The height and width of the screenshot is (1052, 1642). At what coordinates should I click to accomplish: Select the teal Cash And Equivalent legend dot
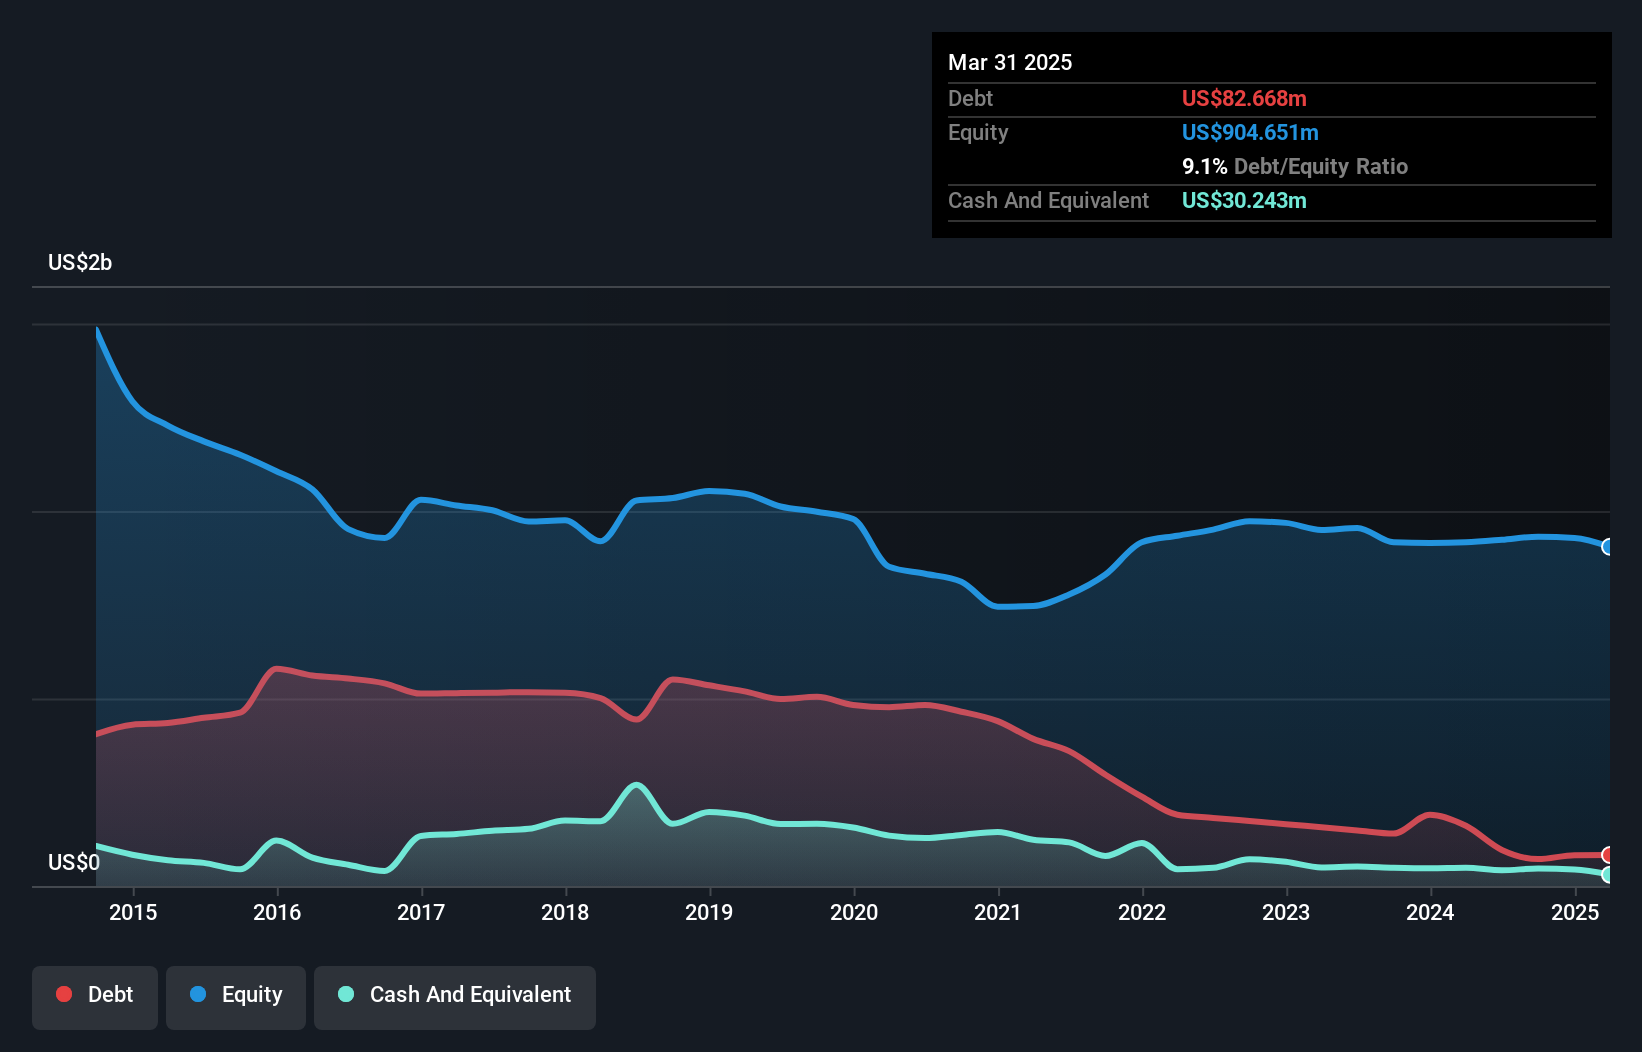click(345, 994)
